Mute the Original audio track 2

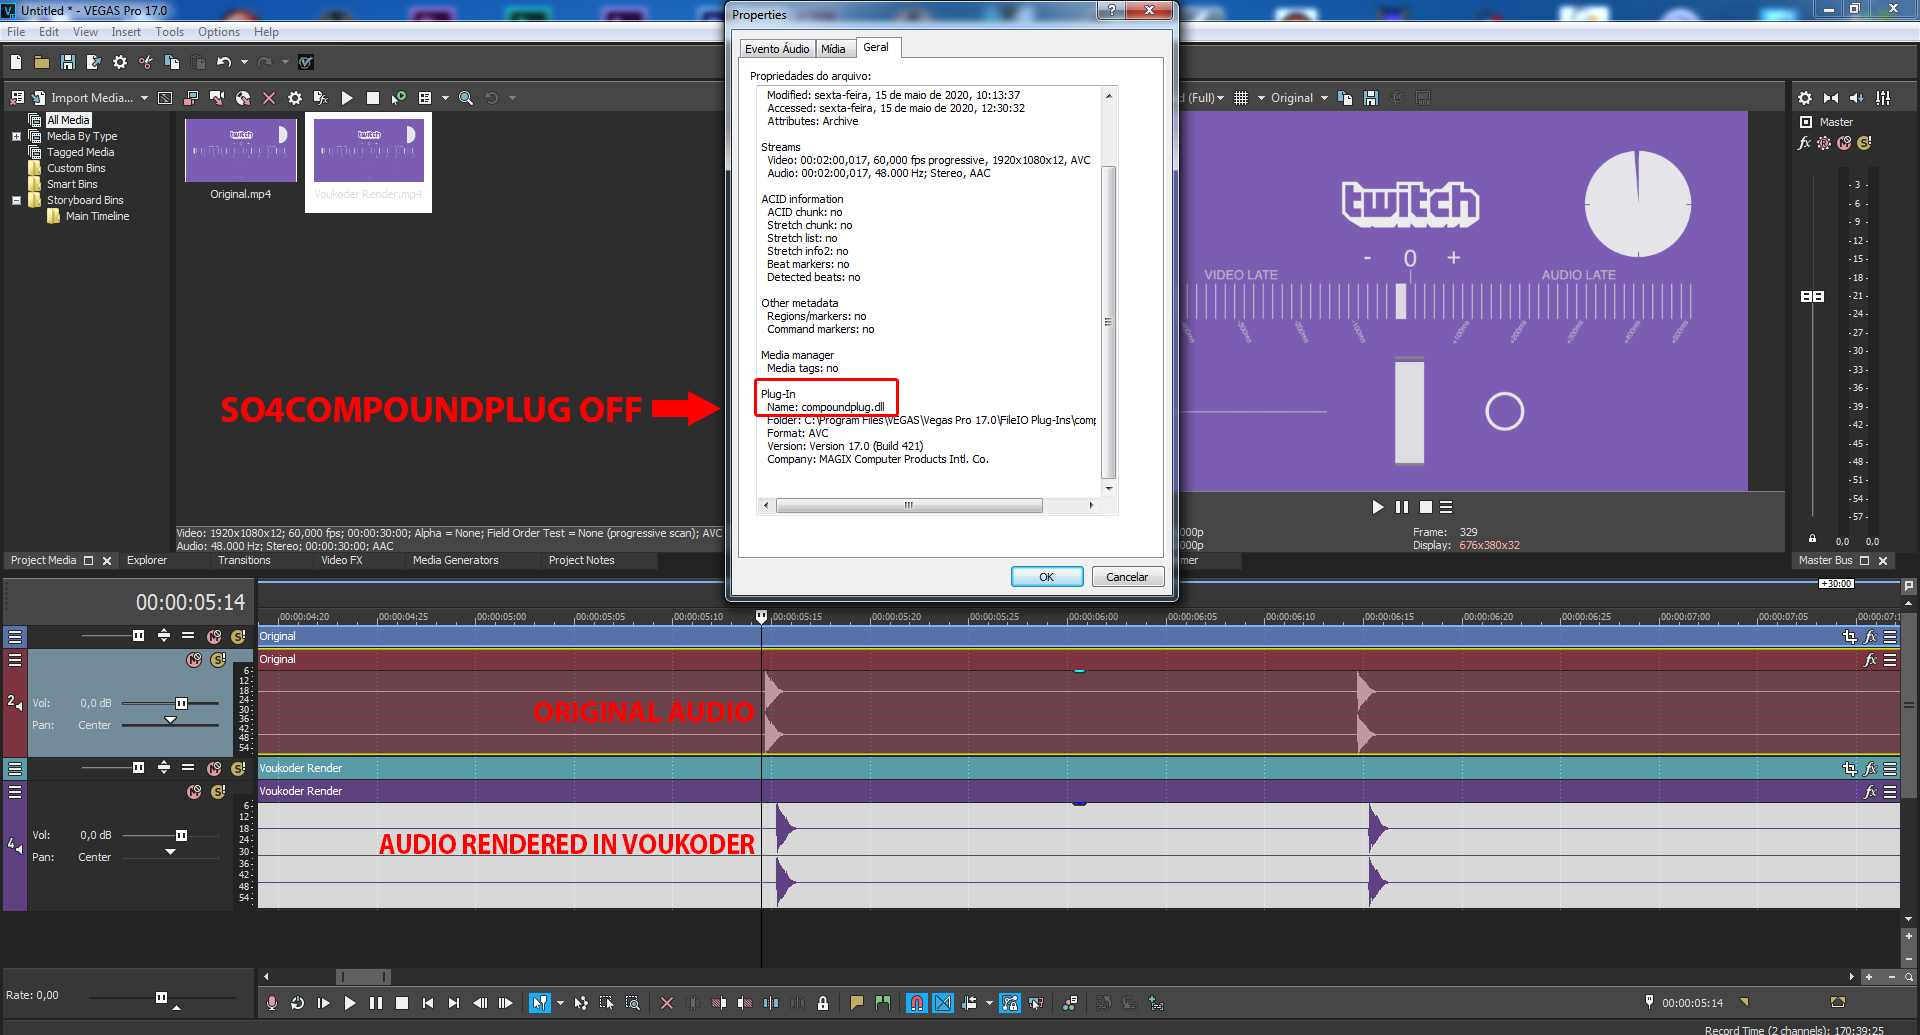click(194, 660)
